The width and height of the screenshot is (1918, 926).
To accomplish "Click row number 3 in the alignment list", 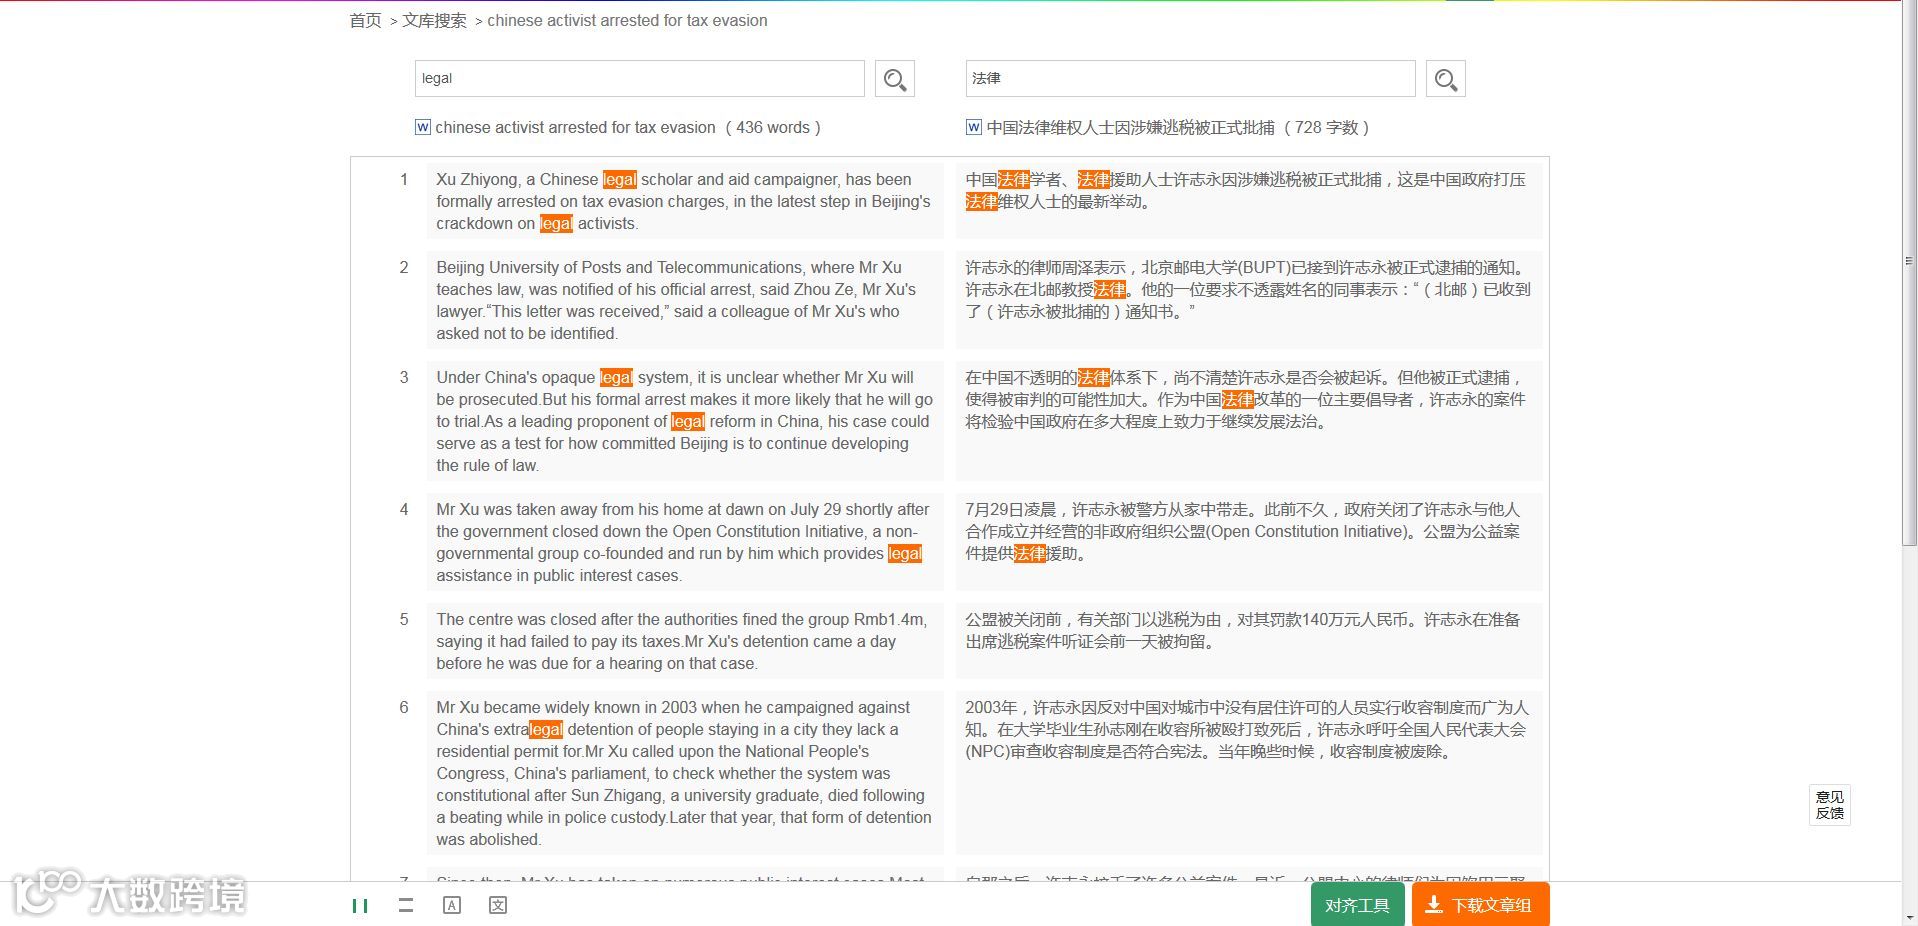I will 404,378.
